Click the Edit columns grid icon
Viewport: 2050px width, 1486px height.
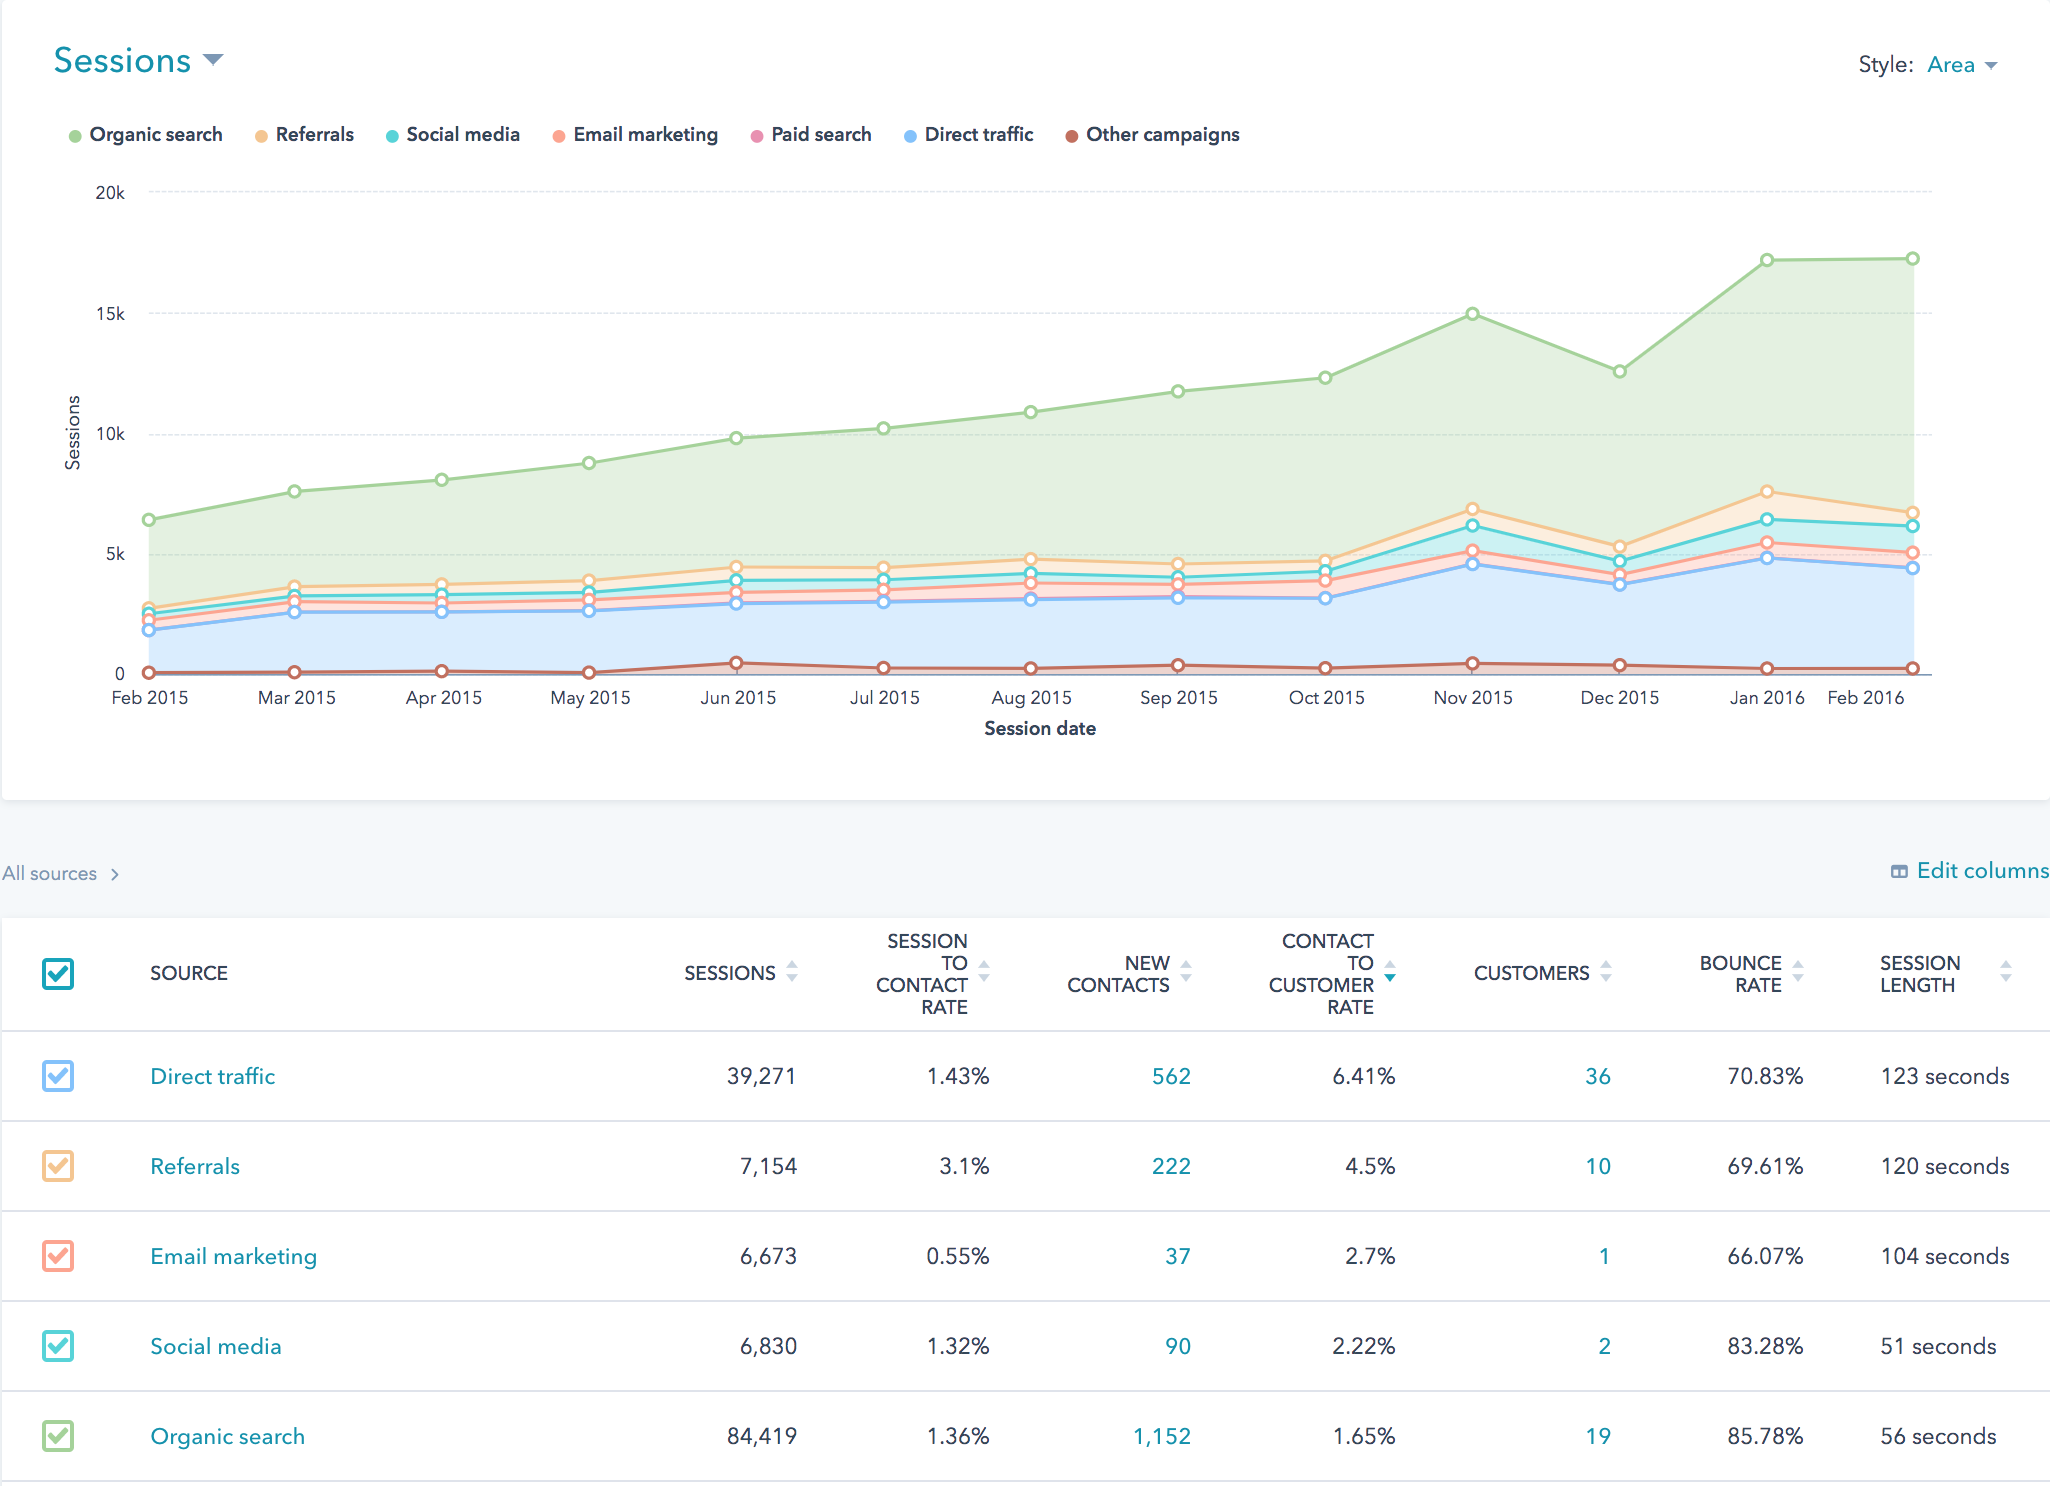(1897, 871)
